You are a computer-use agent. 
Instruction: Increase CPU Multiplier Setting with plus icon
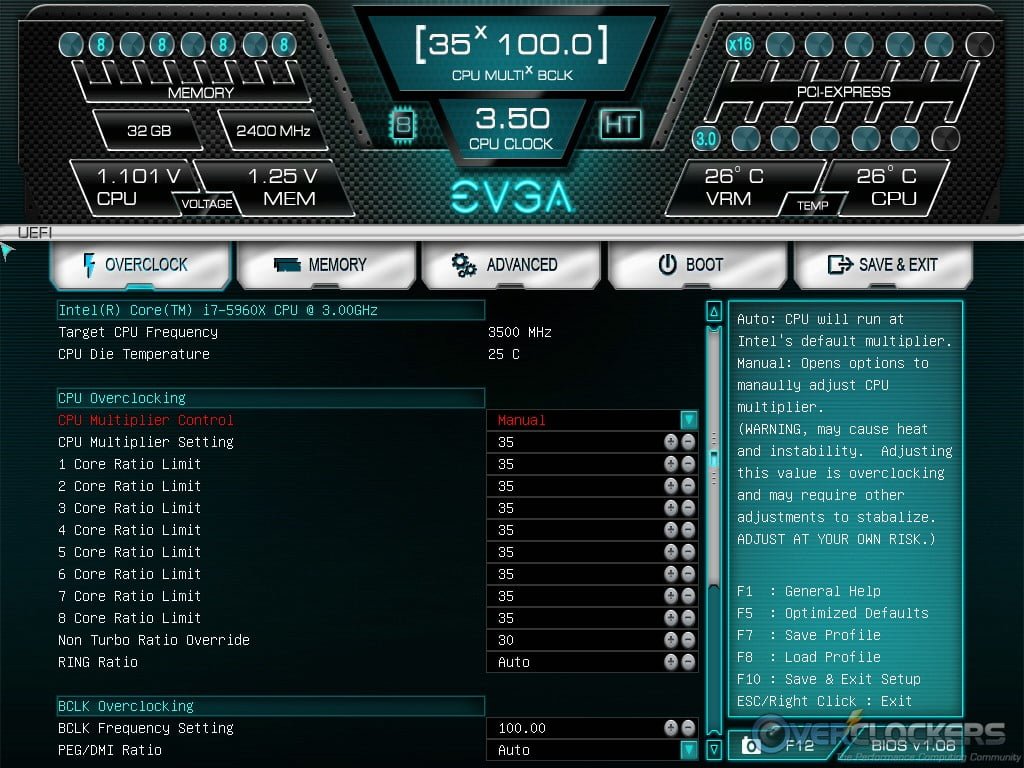pyautogui.click(x=671, y=442)
